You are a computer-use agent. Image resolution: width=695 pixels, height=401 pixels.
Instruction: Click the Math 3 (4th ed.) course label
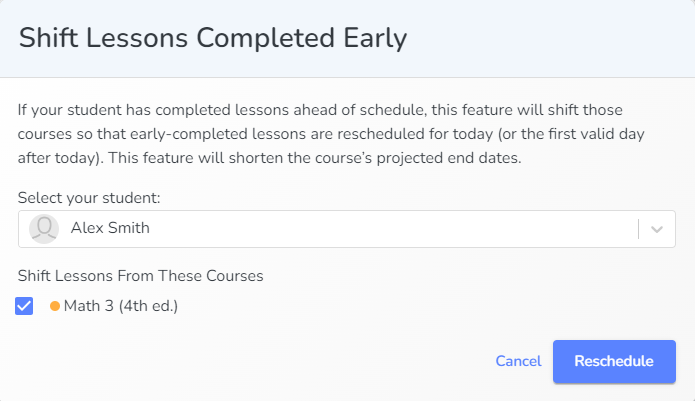pyautogui.click(x=121, y=306)
